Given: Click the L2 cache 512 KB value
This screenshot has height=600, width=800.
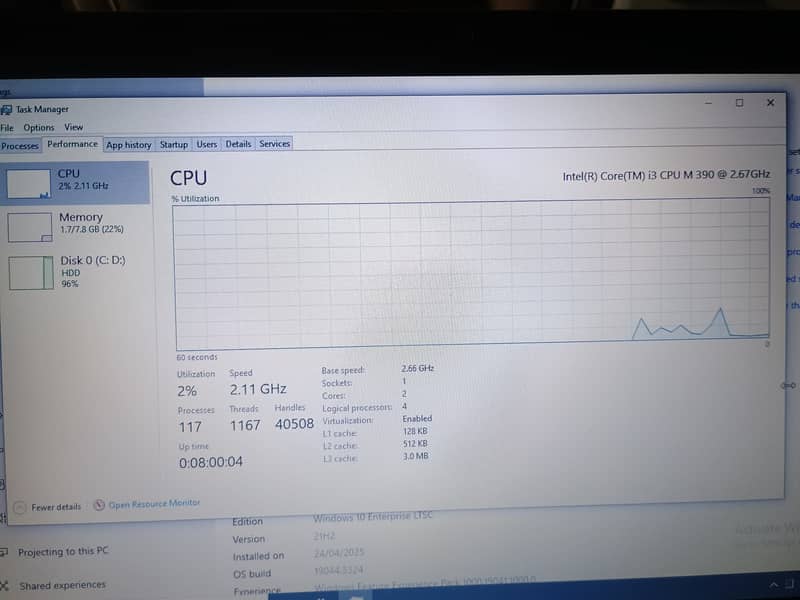Looking at the screenshot, I should coord(415,444).
